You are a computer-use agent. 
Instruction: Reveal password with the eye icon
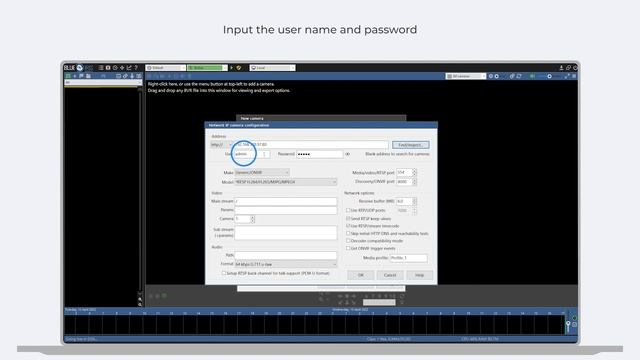(347, 154)
